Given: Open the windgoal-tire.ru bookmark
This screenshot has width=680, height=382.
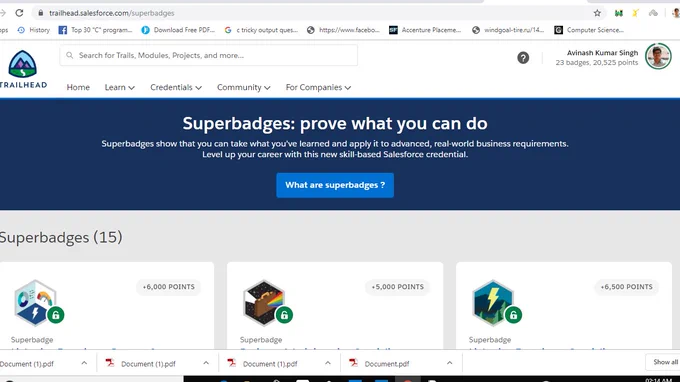Looking at the screenshot, I should [508, 30].
